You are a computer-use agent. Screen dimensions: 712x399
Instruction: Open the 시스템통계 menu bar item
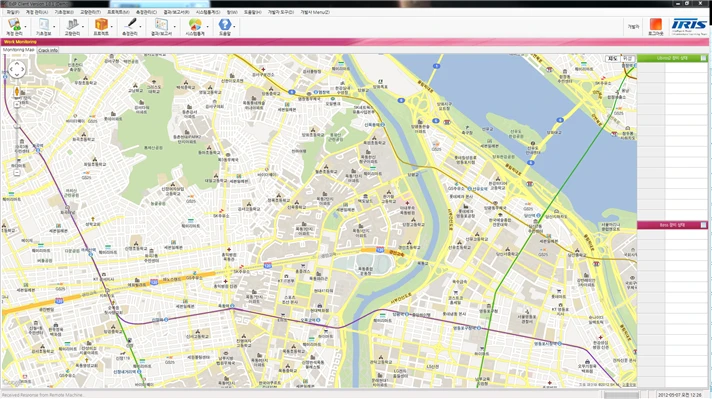208,12
